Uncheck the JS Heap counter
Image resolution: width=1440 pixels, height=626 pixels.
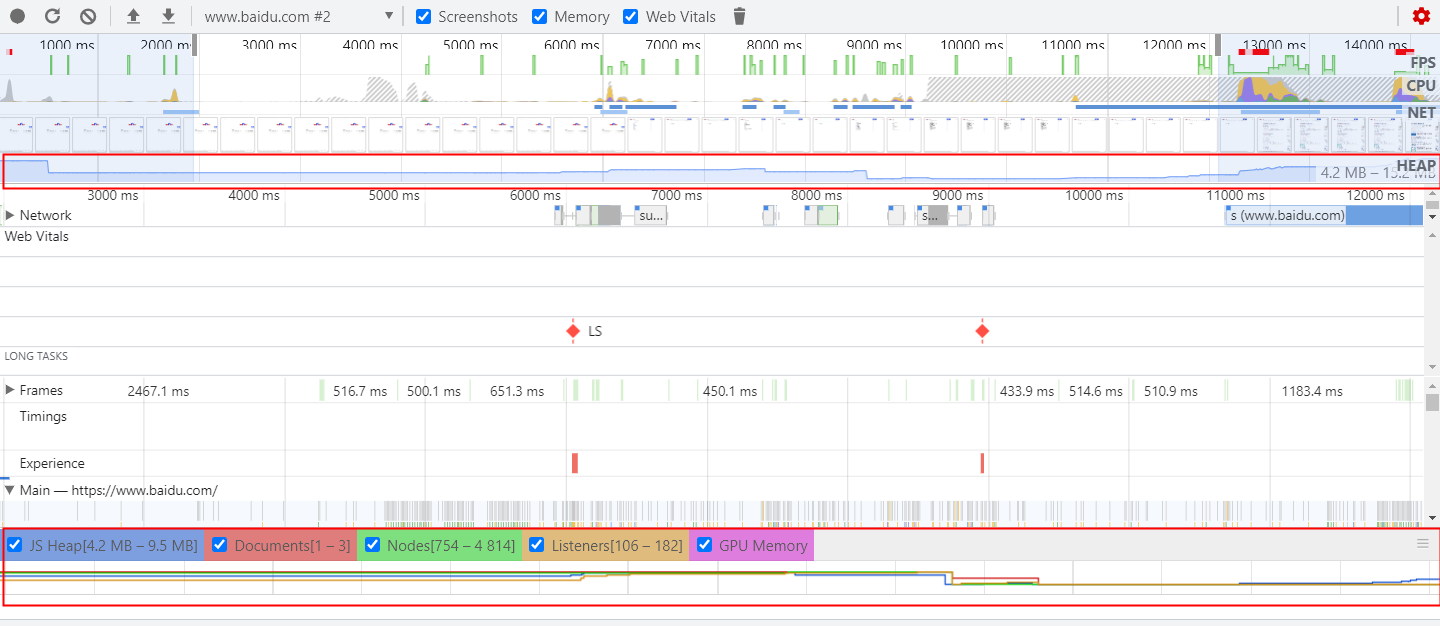(x=14, y=545)
